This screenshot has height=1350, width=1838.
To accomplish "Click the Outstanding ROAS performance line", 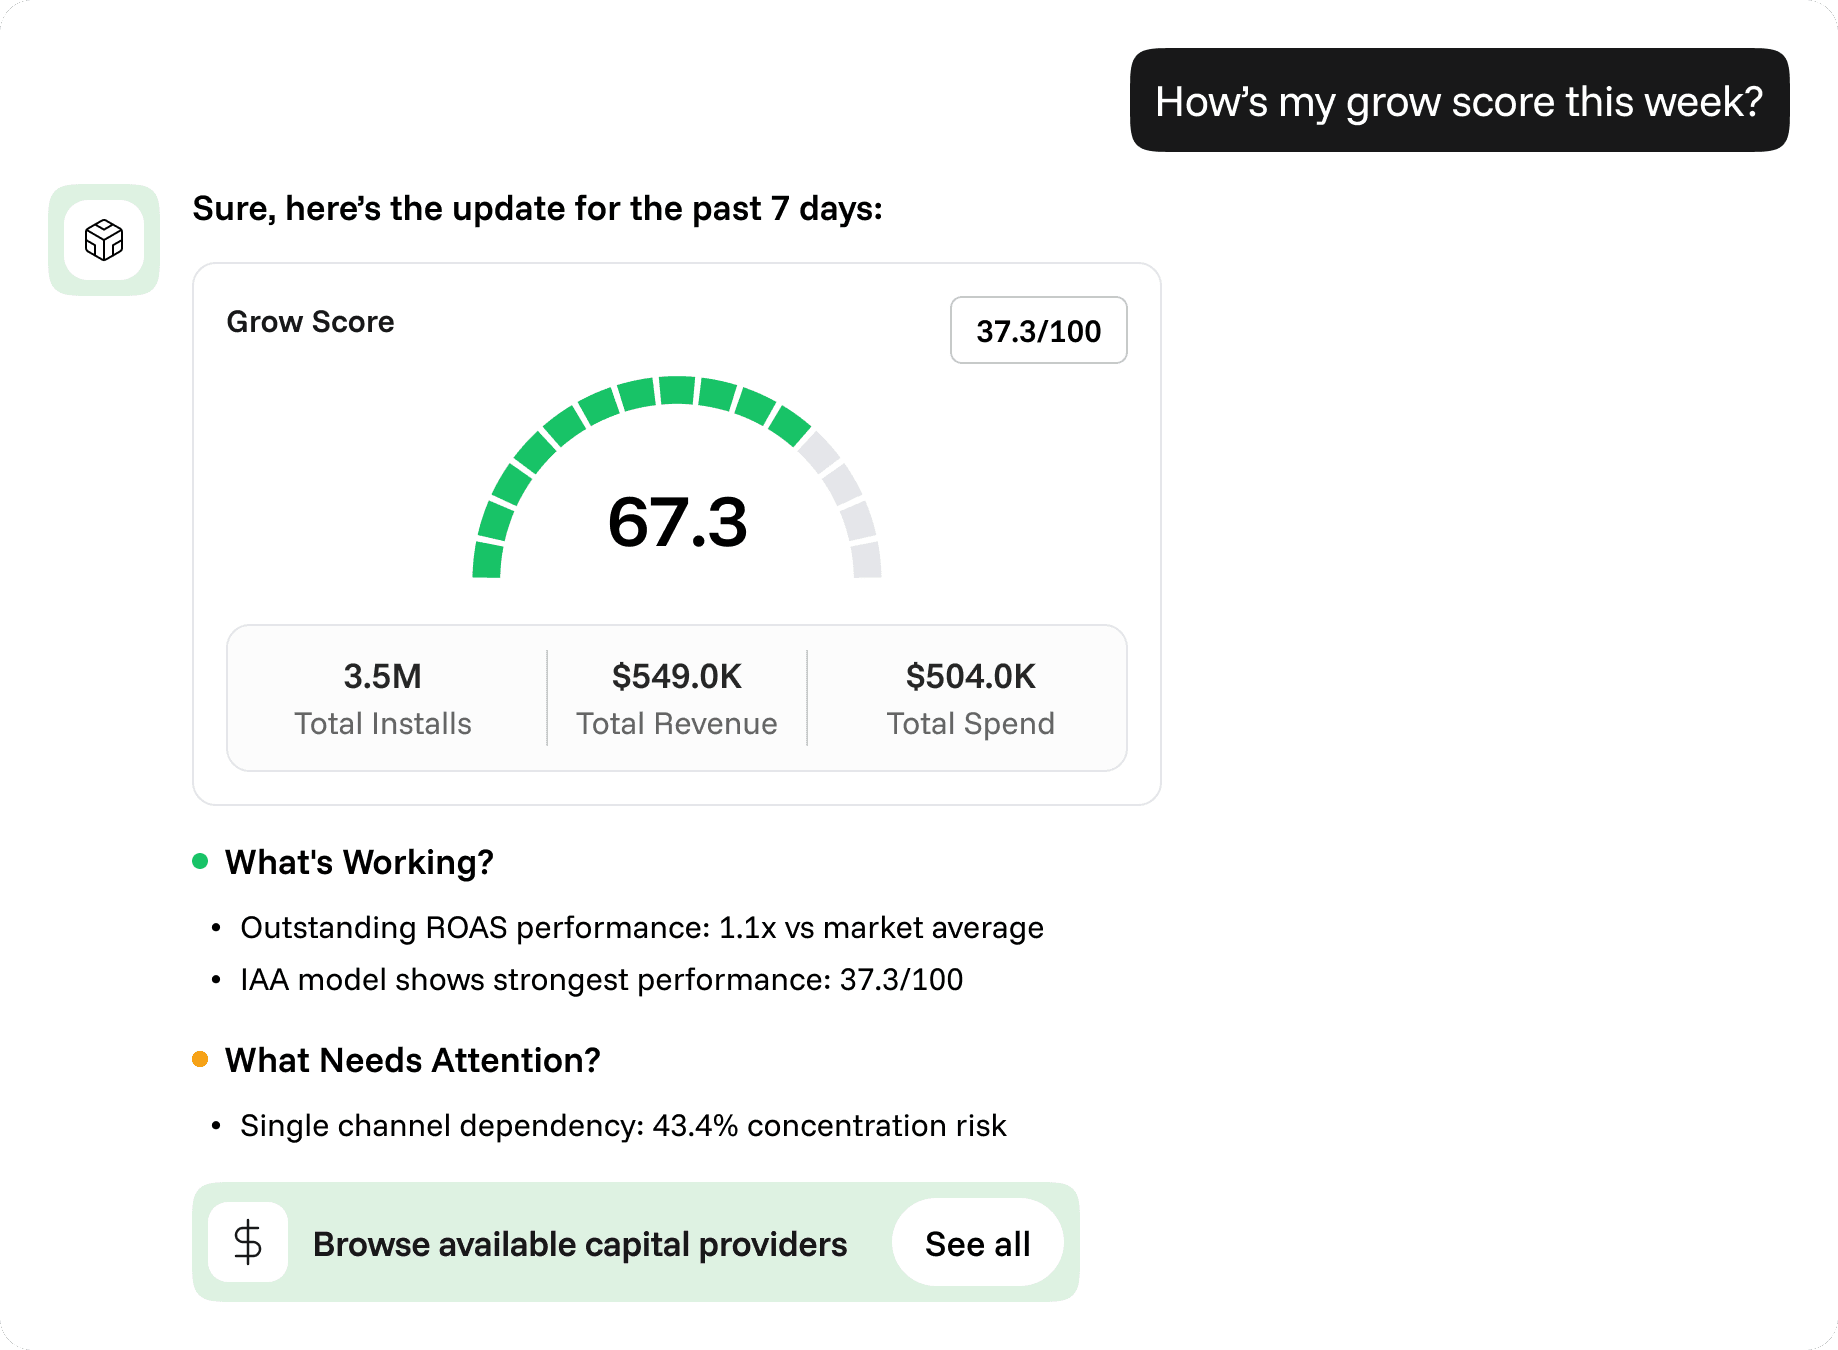I will point(642,928).
